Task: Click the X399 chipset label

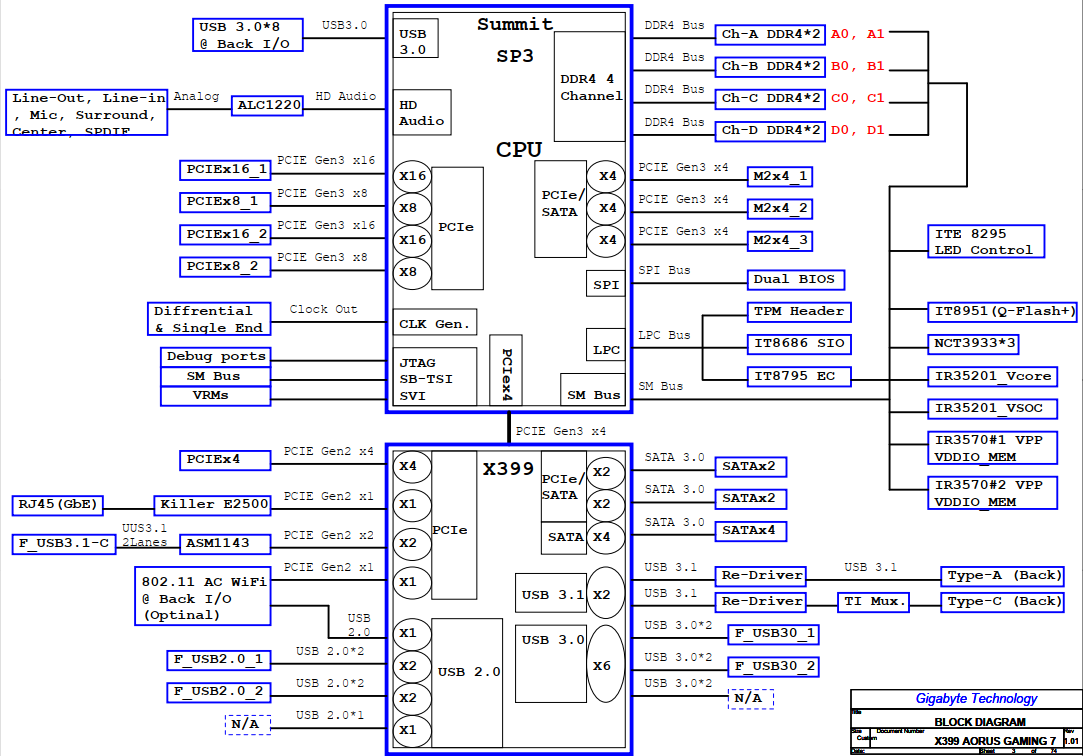Action: [508, 469]
